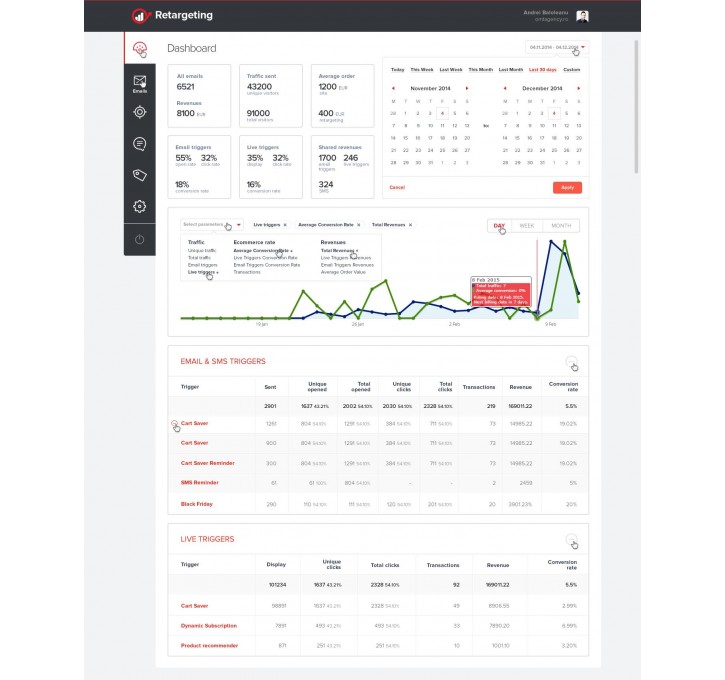Click the page vertical scrollbar
725x680 pixels.
636,106
